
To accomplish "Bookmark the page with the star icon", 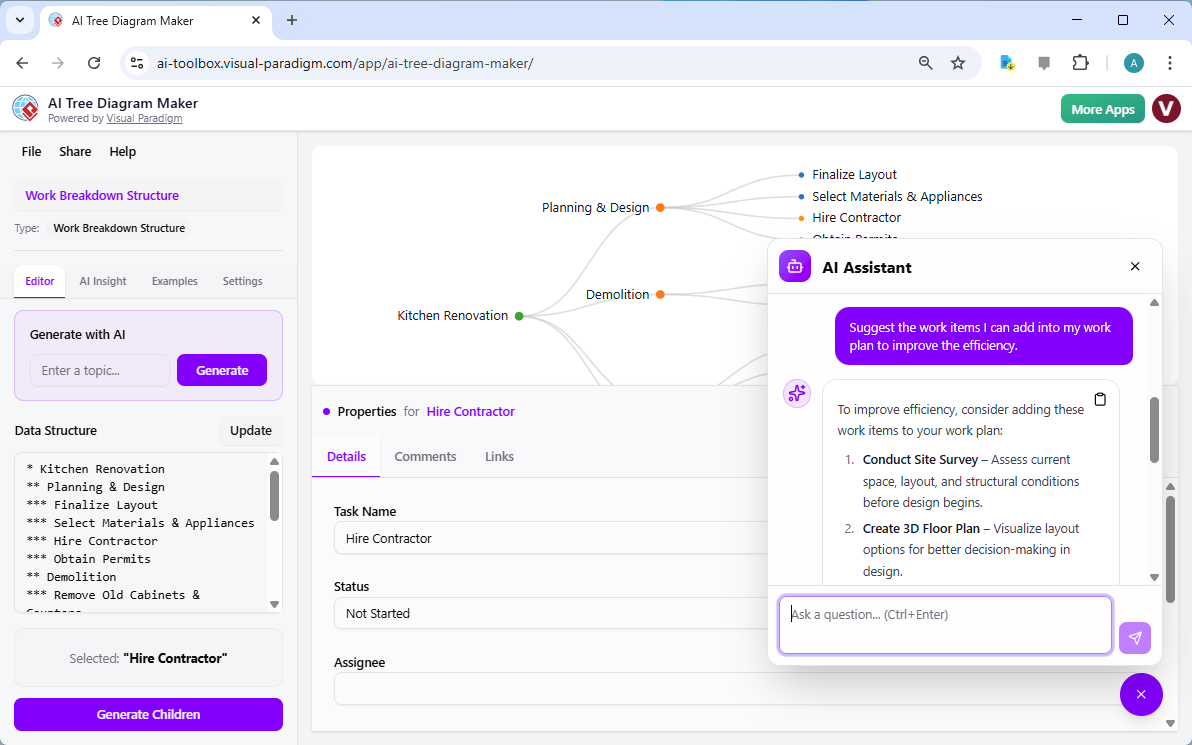I will 958,62.
